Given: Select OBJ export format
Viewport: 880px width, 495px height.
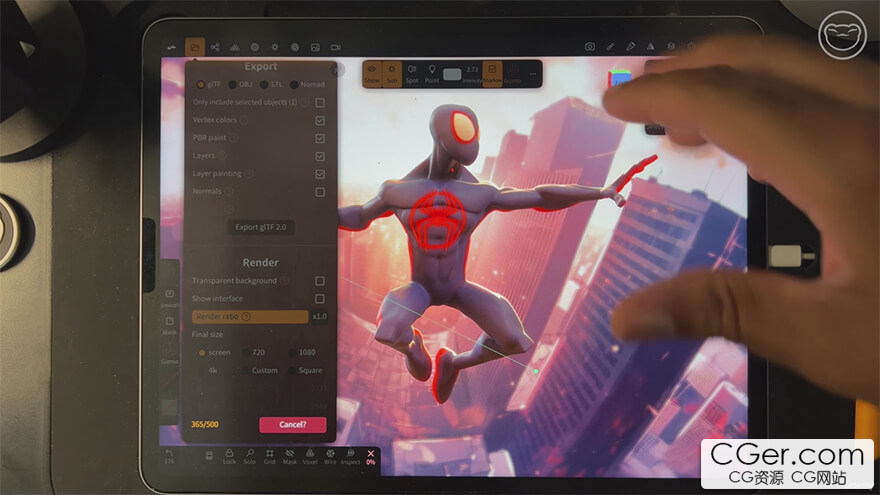Looking at the screenshot, I should 240,84.
